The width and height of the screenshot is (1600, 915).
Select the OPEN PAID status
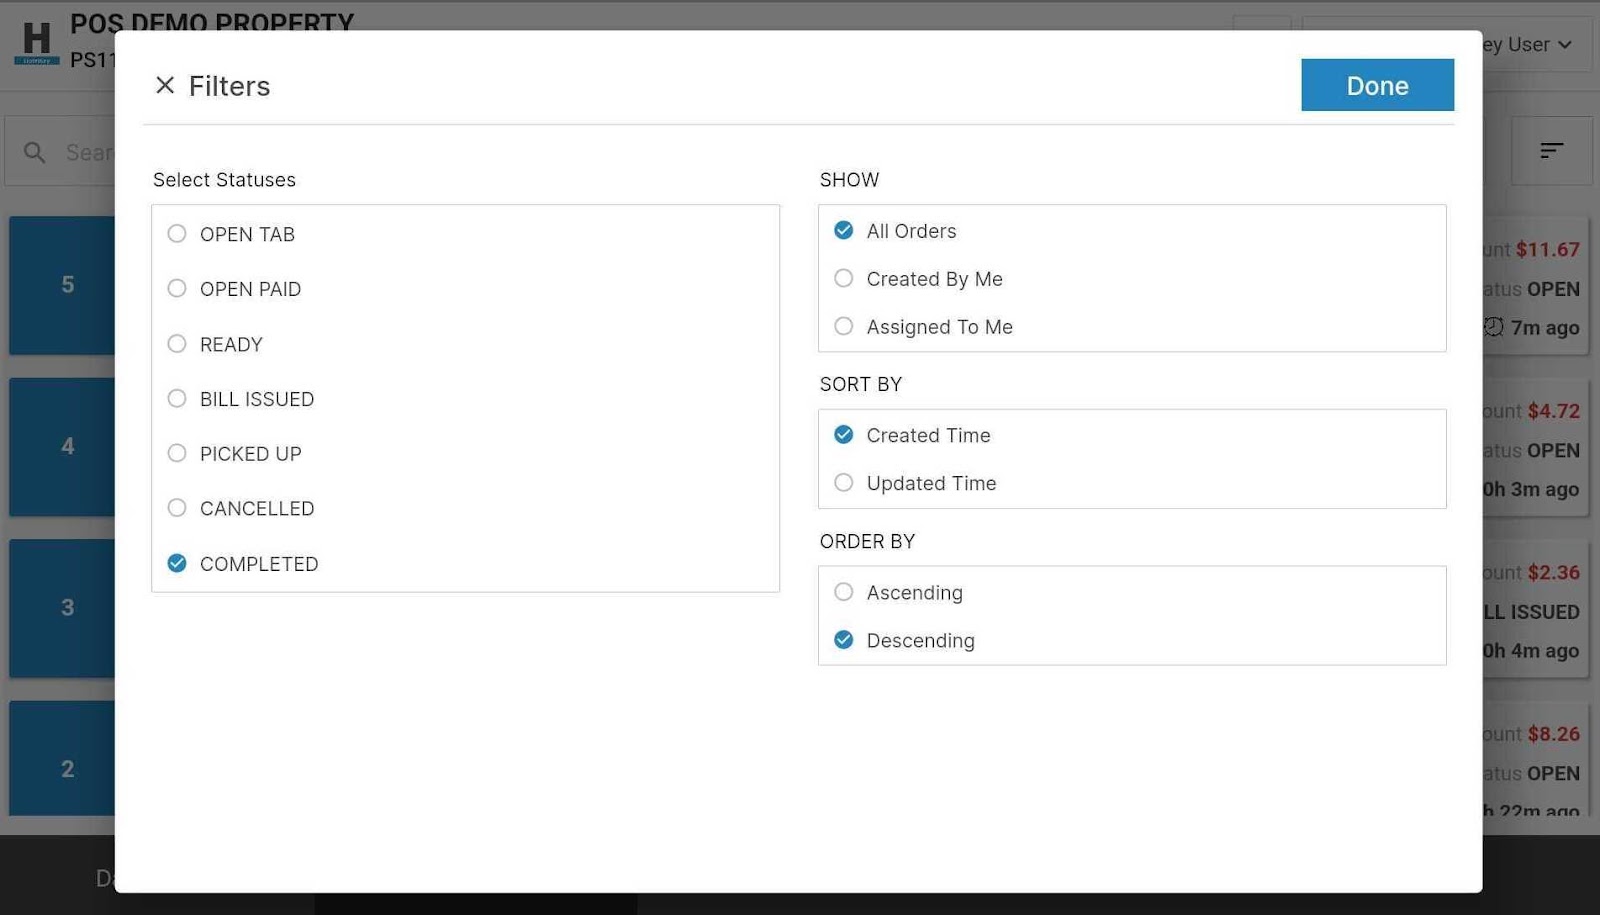point(177,289)
